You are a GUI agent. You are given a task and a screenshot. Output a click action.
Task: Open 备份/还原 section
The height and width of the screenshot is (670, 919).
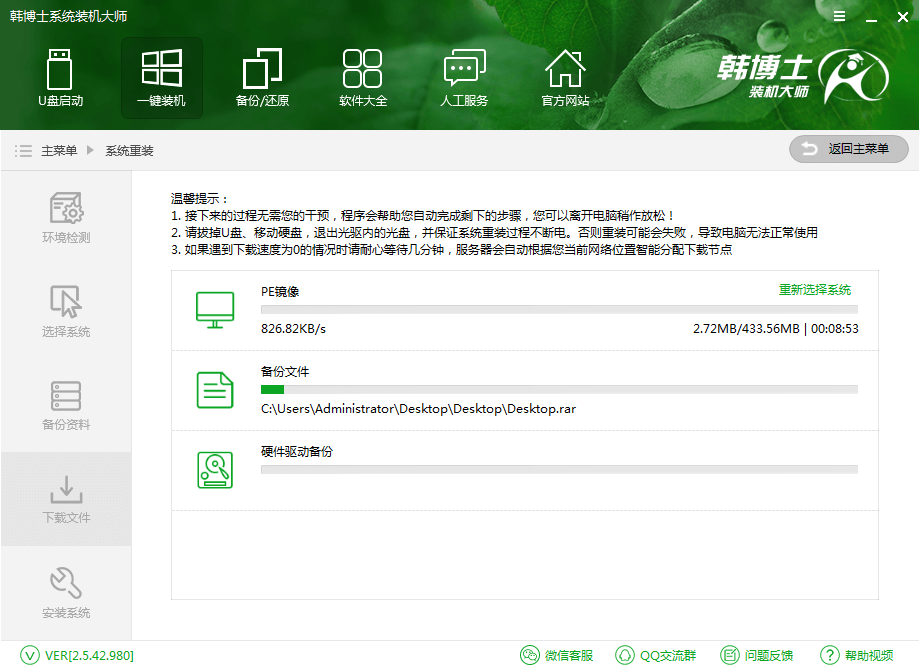(x=262, y=78)
